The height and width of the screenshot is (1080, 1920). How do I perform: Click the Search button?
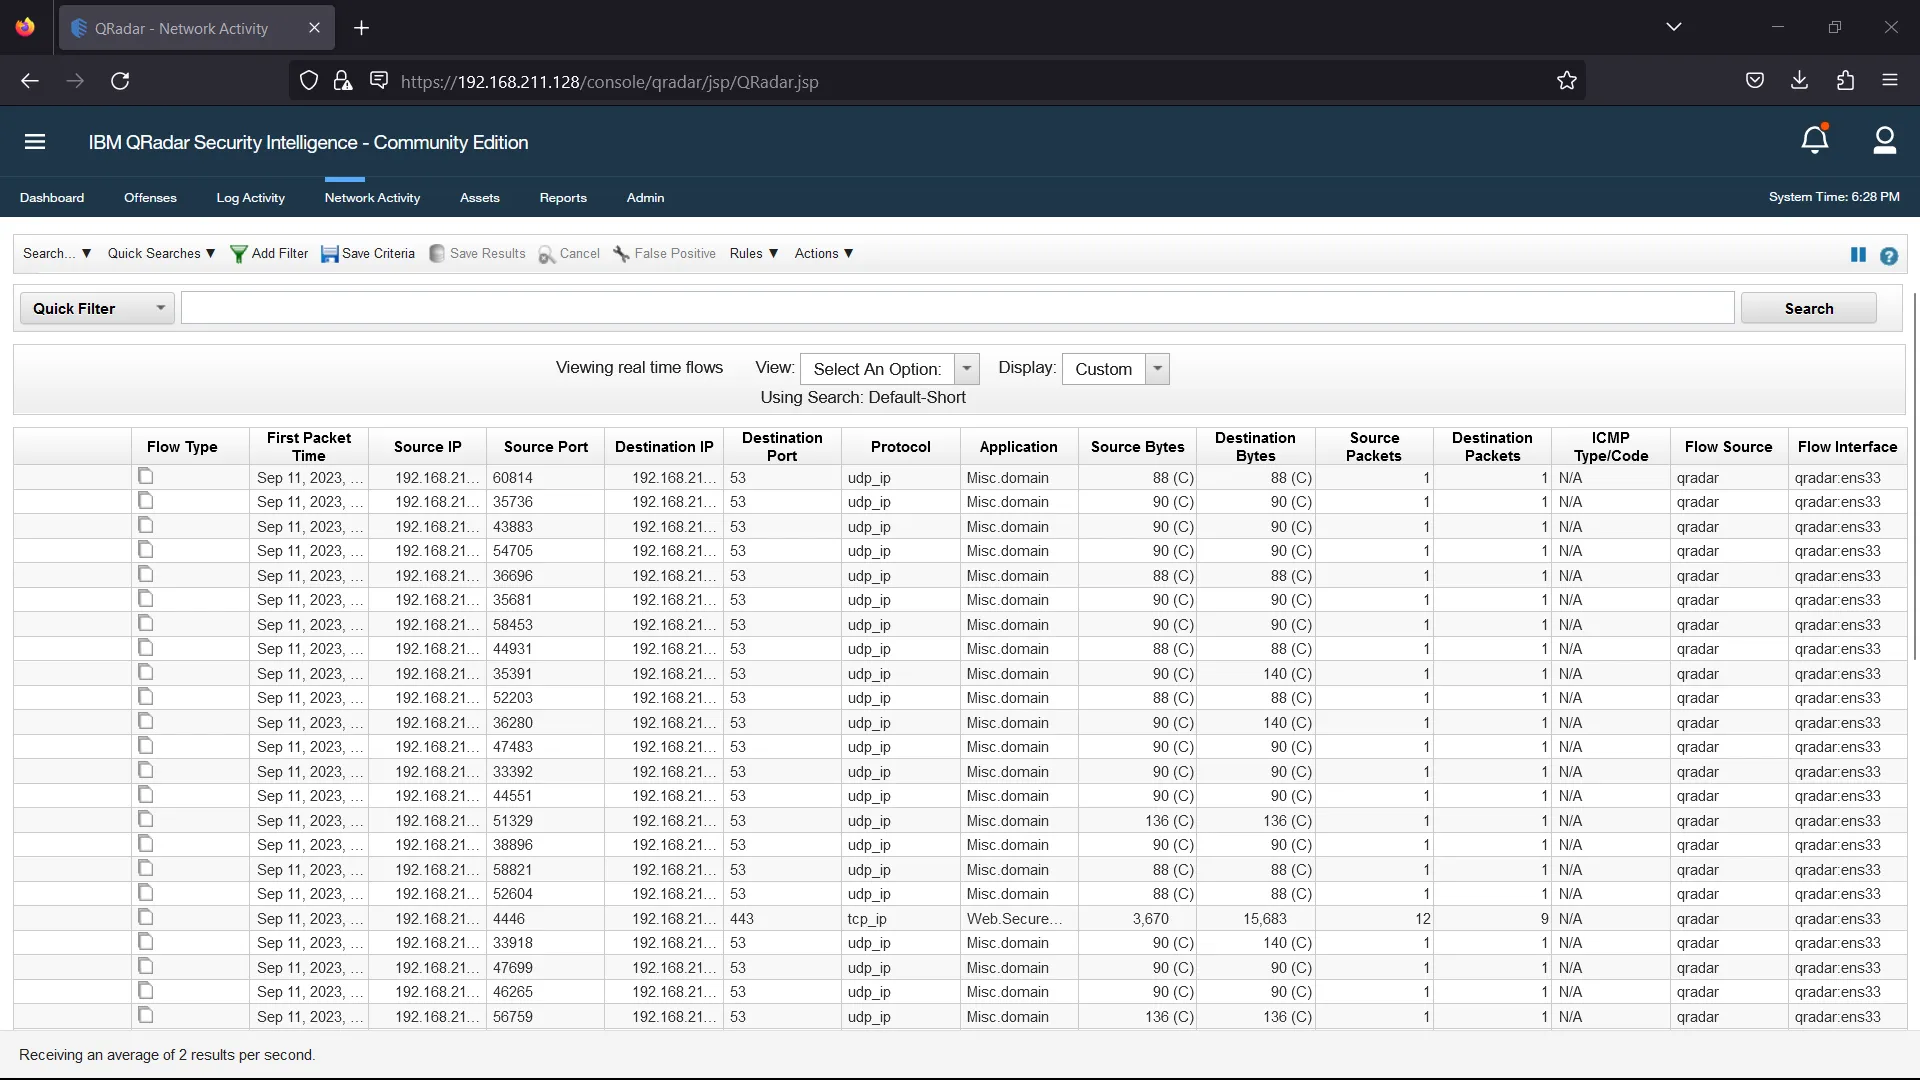[x=1808, y=308]
